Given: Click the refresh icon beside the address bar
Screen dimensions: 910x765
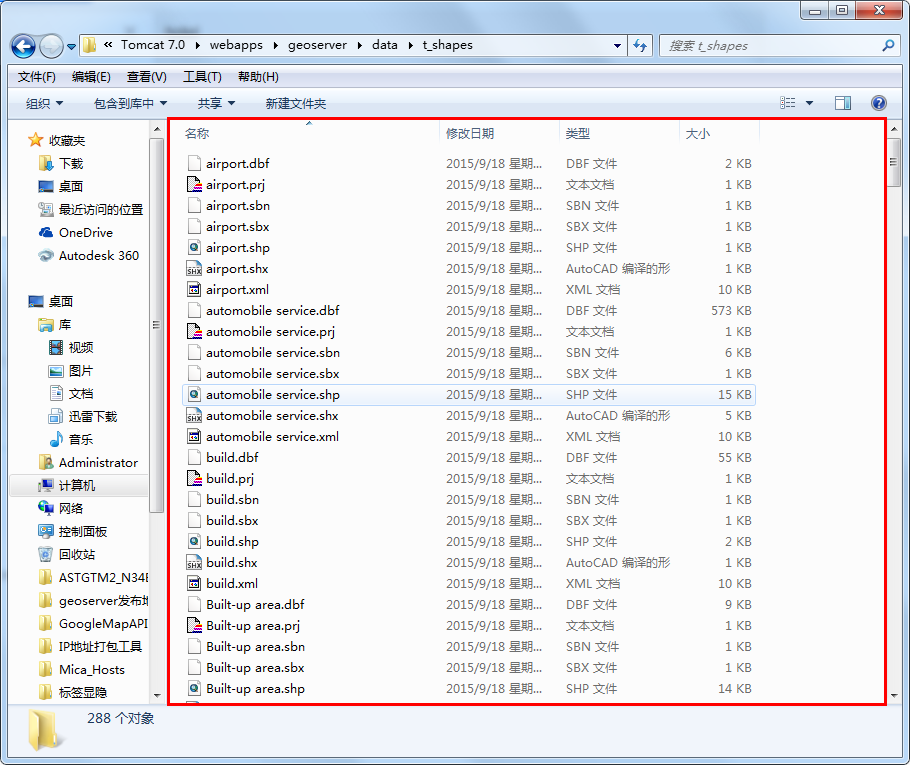Looking at the screenshot, I should click(x=640, y=45).
